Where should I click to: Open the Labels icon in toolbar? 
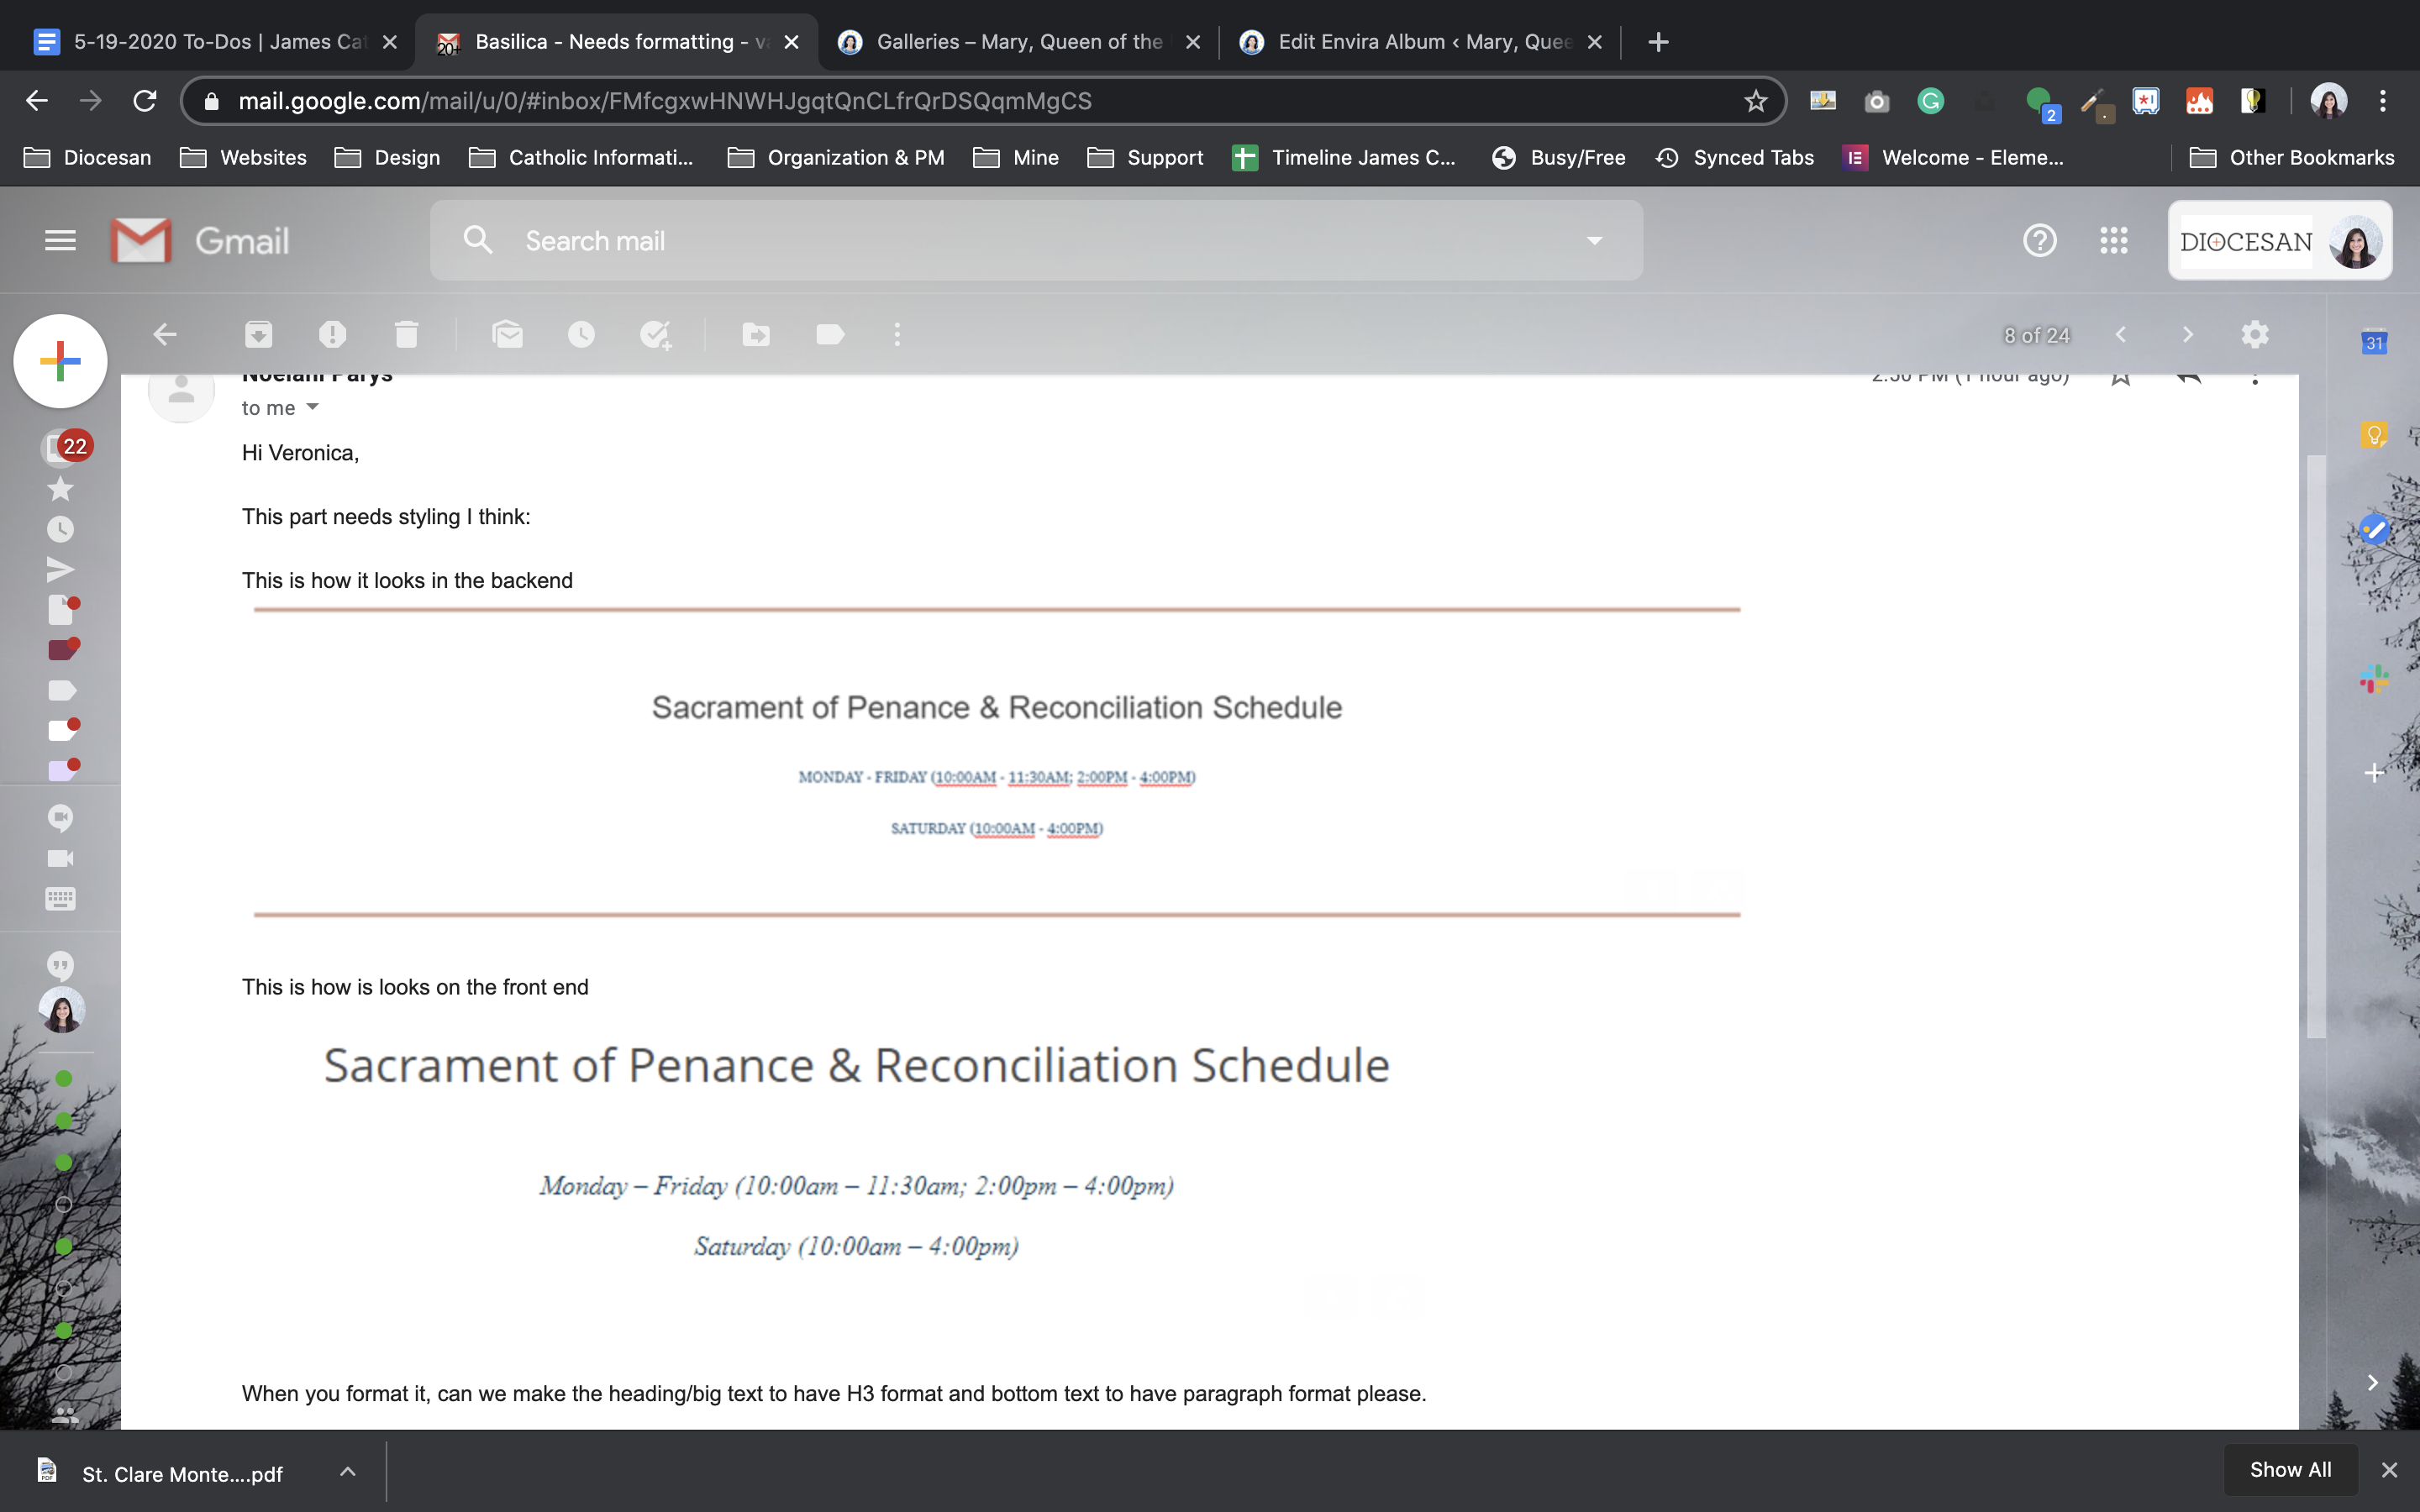830,334
